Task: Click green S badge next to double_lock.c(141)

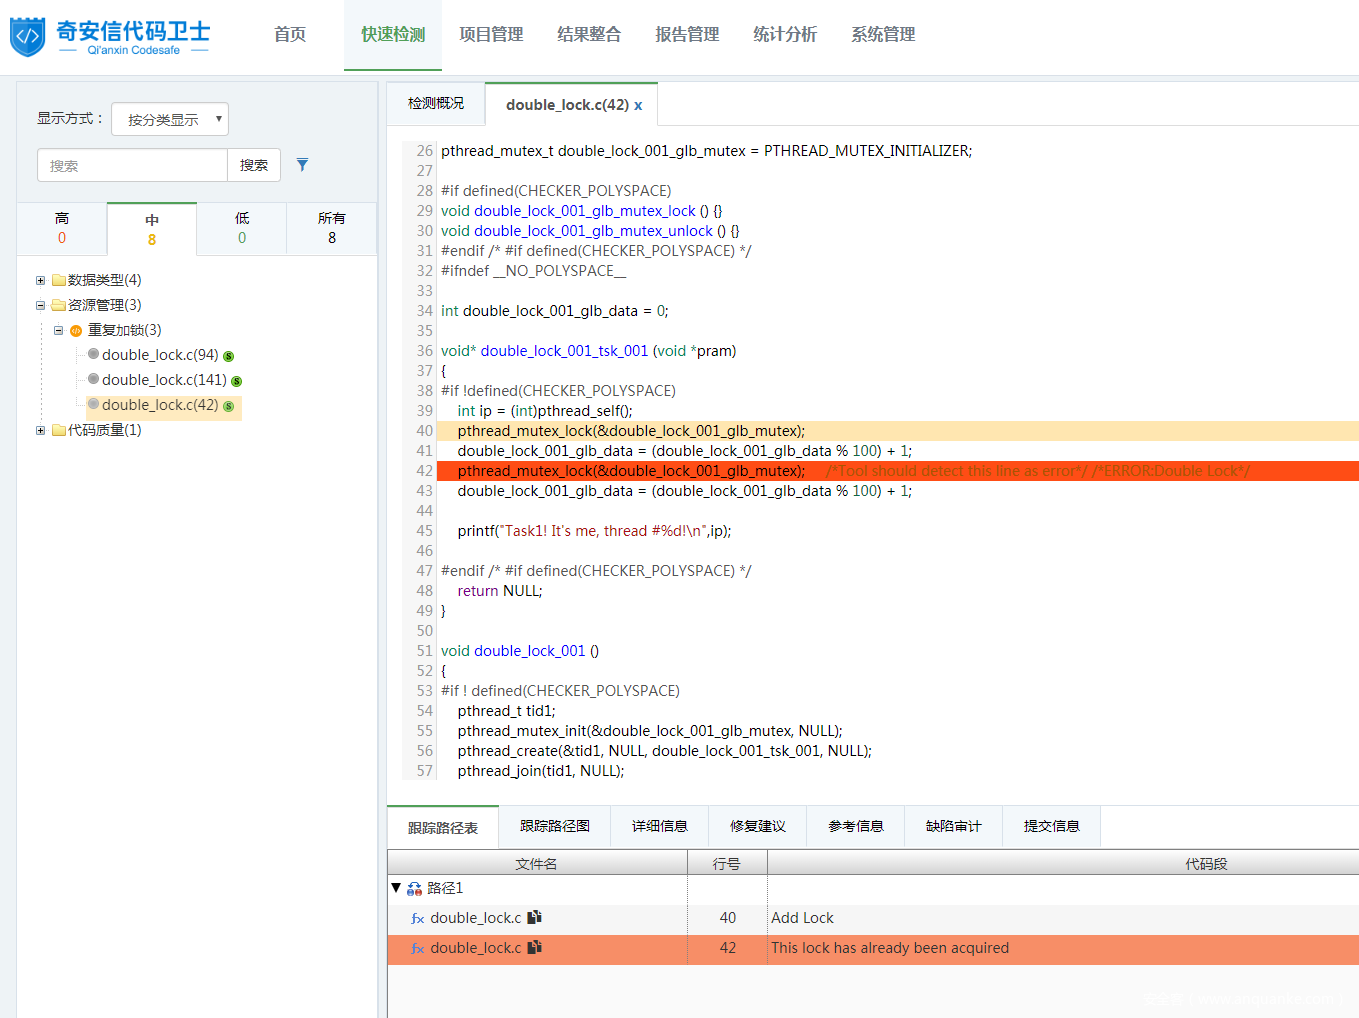Action: pyautogui.click(x=237, y=381)
